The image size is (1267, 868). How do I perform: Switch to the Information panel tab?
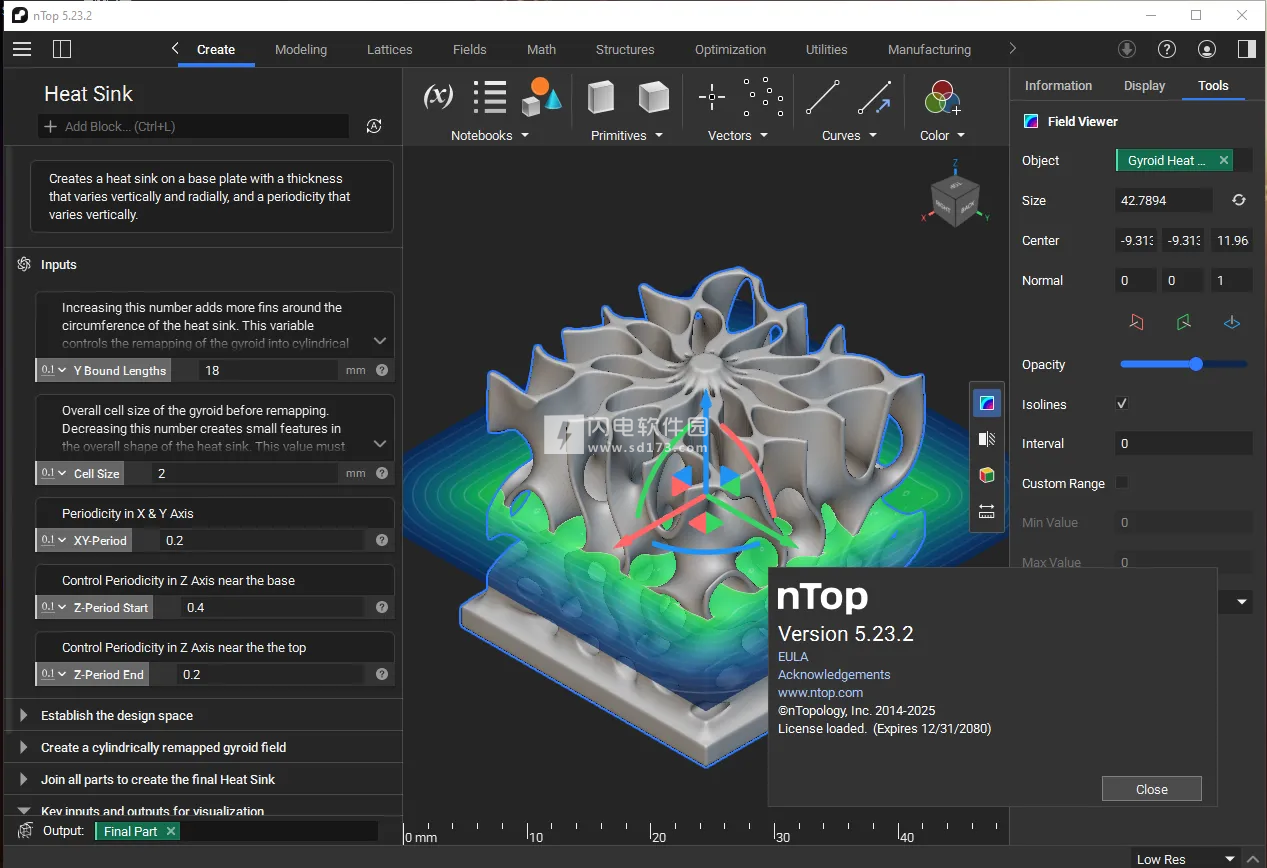click(1058, 85)
